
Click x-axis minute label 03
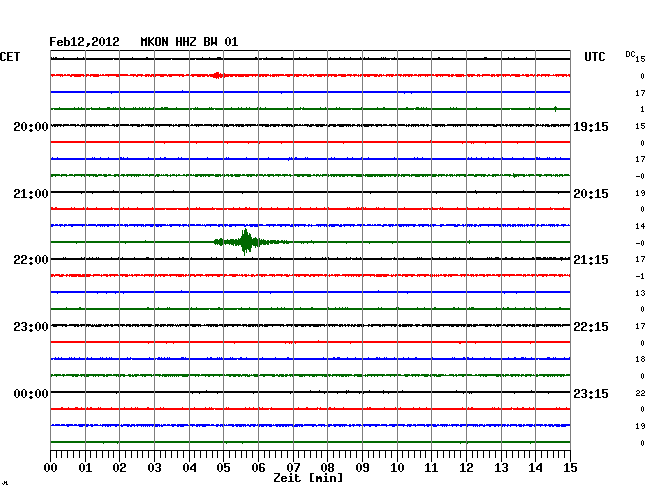[x=154, y=468]
